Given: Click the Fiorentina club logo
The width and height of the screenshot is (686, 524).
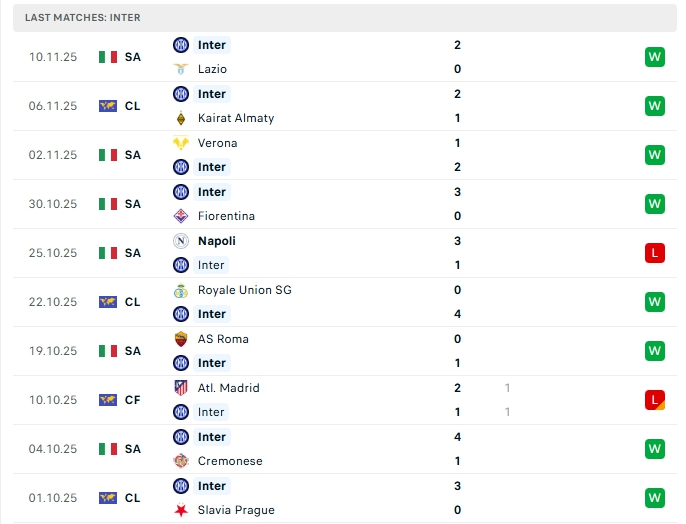Looking at the screenshot, I should pos(181,216).
